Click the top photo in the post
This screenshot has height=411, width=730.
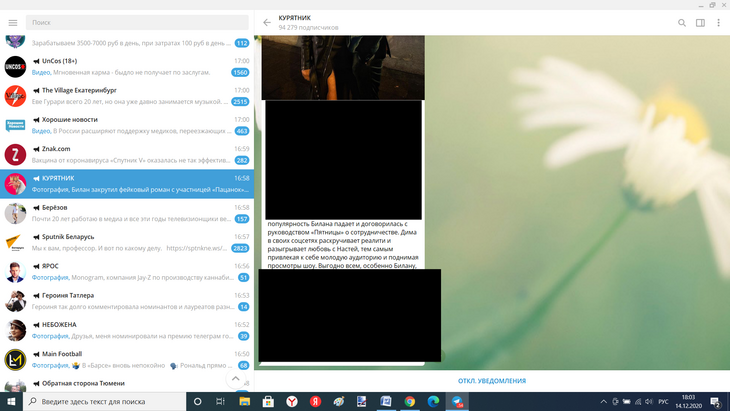pyautogui.click(x=343, y=67)
